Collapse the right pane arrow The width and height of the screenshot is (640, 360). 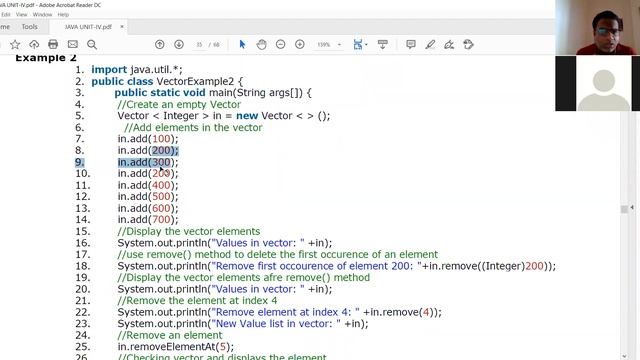tap(632, 207)
